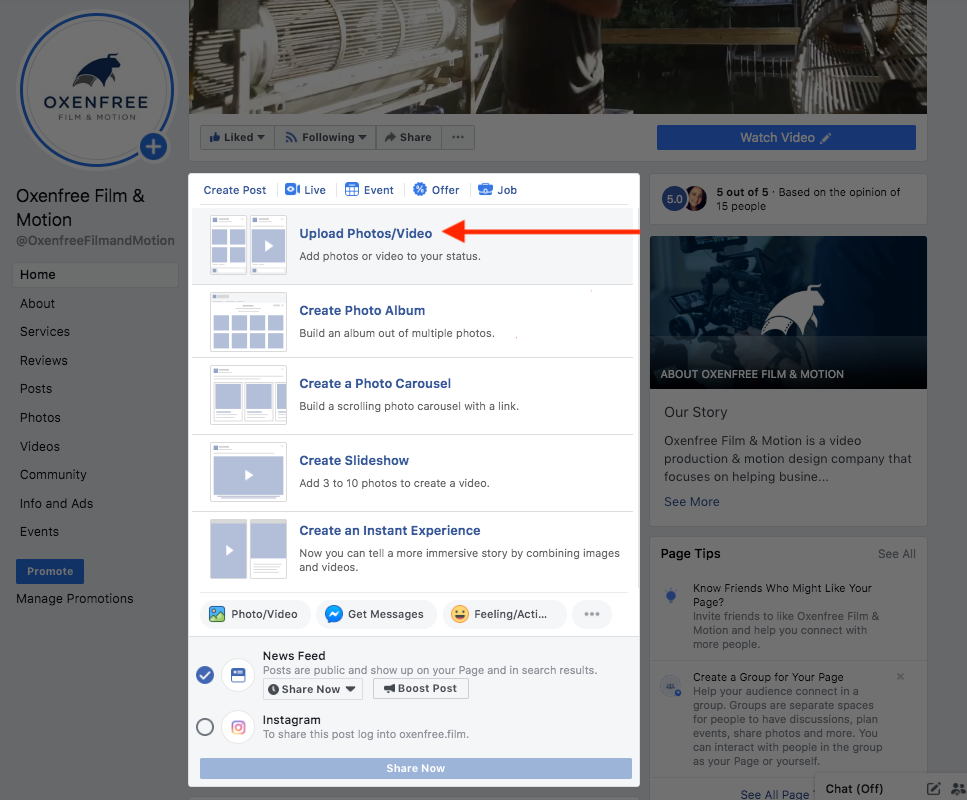Click the Live camera icon
The width and height of the screenshot is (967, 800).
[292, 189]
